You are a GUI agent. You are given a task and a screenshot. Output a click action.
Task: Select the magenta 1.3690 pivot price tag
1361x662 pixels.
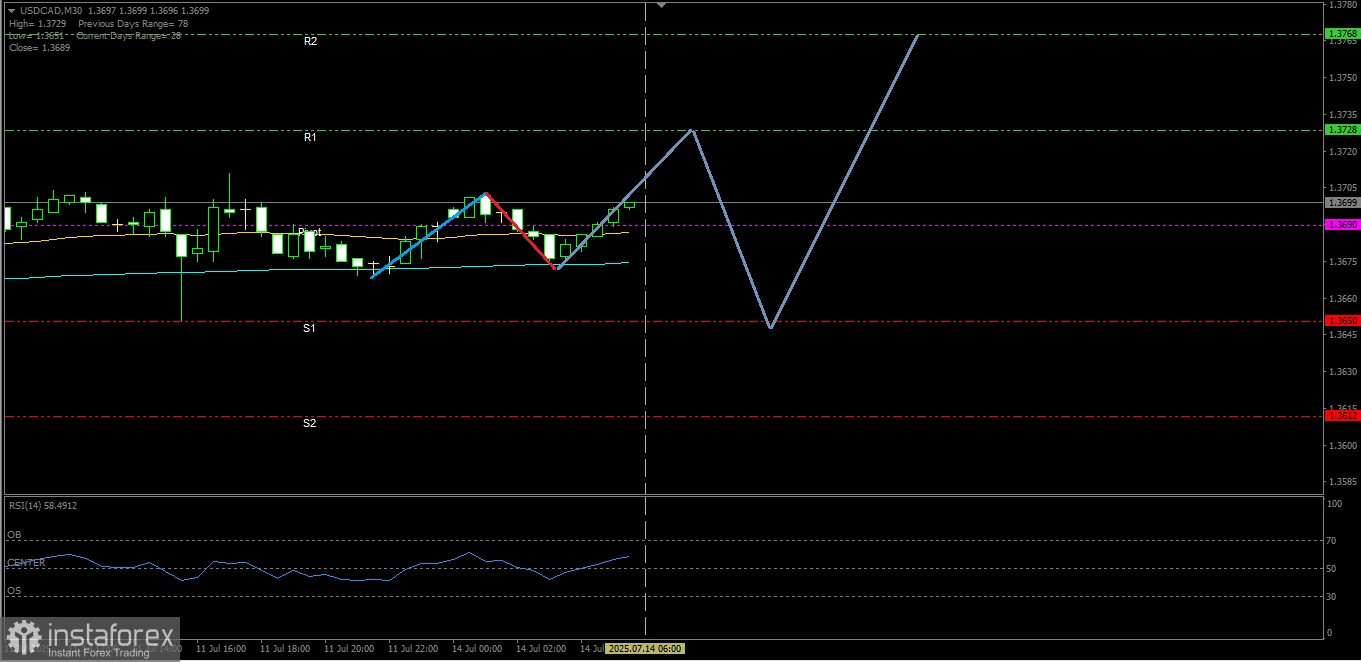[1342, 225]
